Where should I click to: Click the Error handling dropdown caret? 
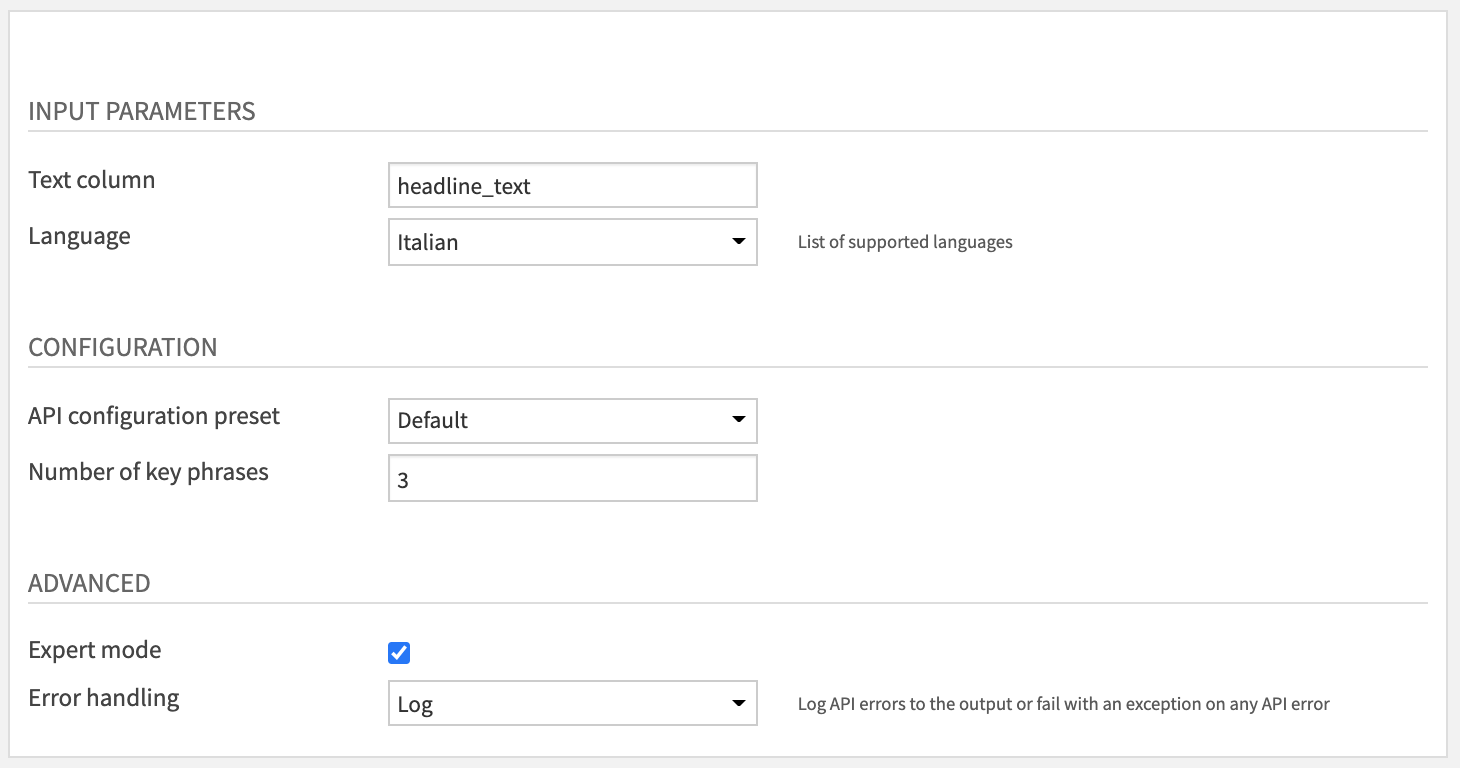pos(741,704)
